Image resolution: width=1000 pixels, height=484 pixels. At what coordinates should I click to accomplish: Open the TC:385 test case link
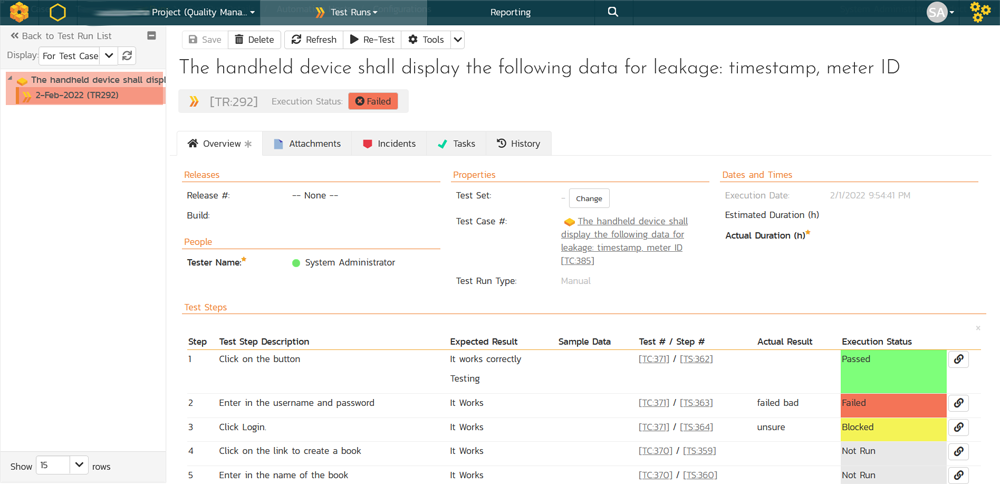pyautogui.click(x=577, y=260)
